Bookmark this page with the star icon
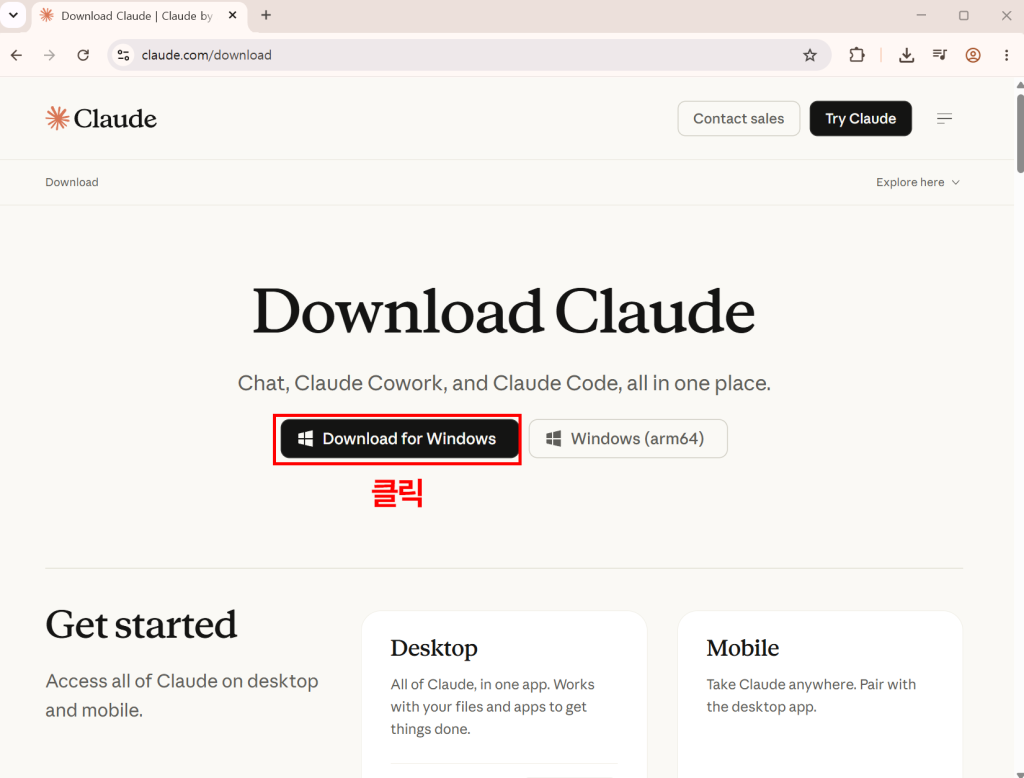The height and width of the screenshot is (778, 1024). [810, 56]
